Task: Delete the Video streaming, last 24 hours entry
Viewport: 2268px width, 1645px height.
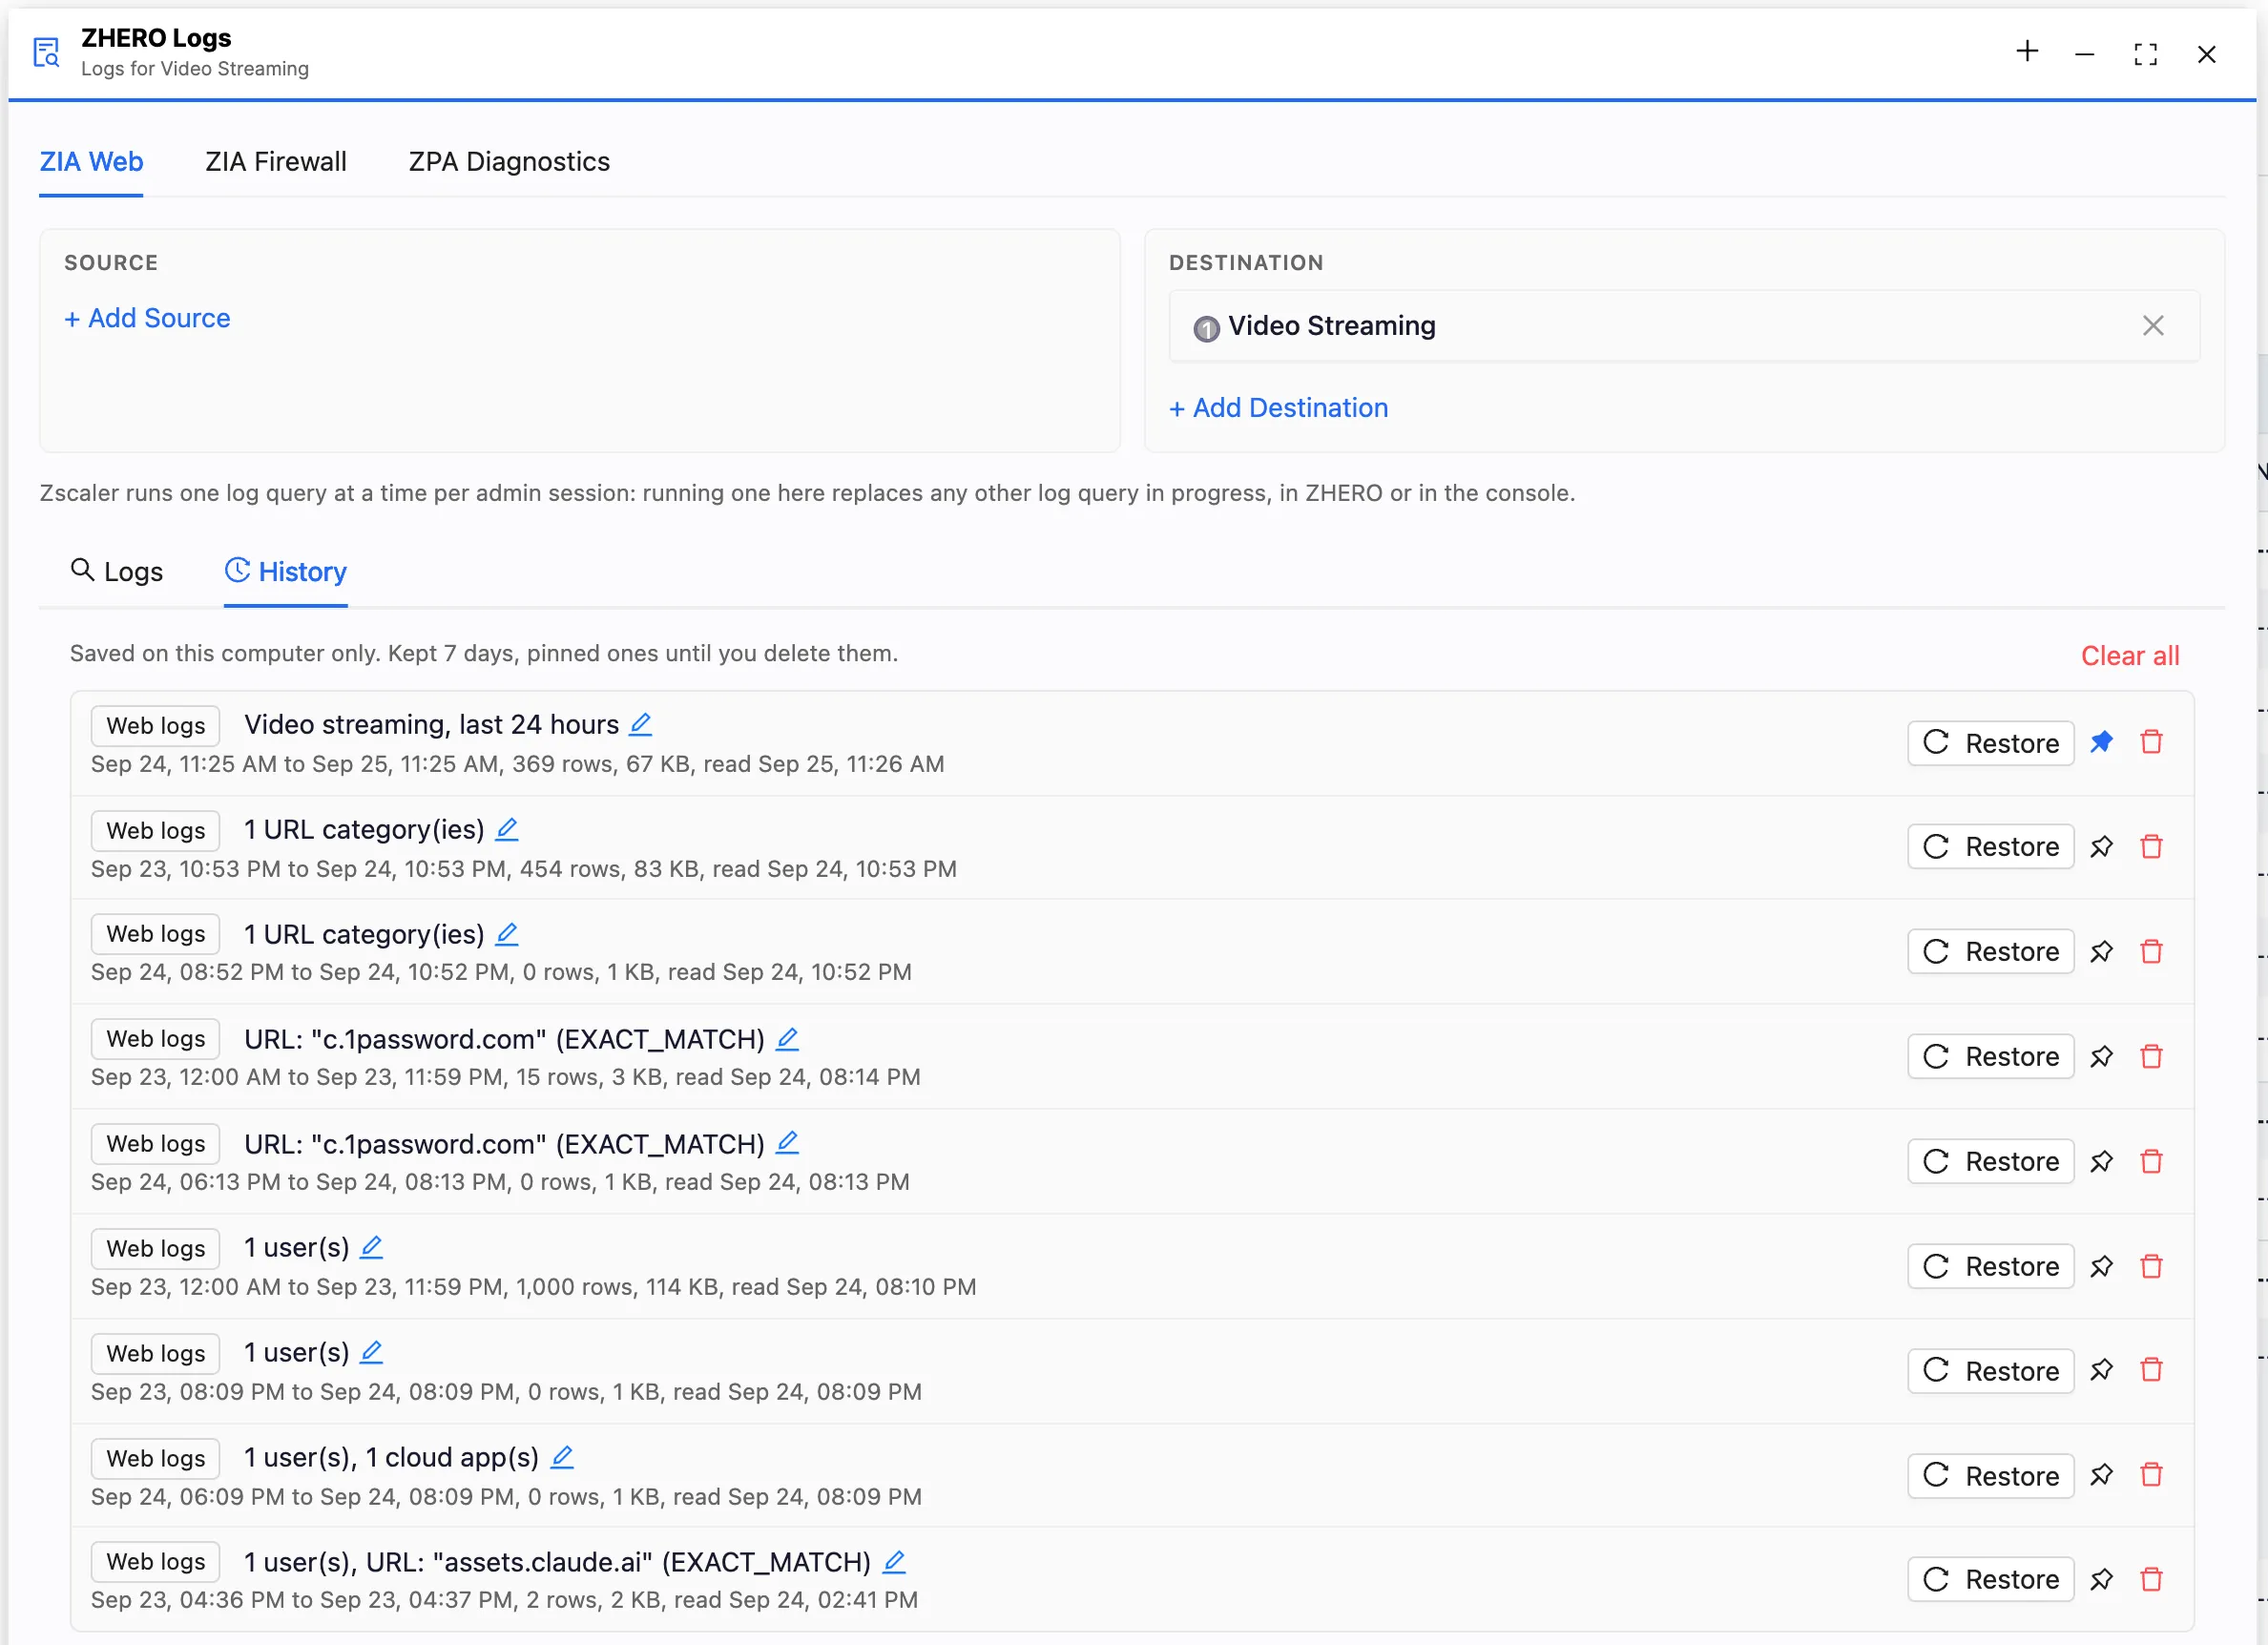Action: tap(2151, 742)
